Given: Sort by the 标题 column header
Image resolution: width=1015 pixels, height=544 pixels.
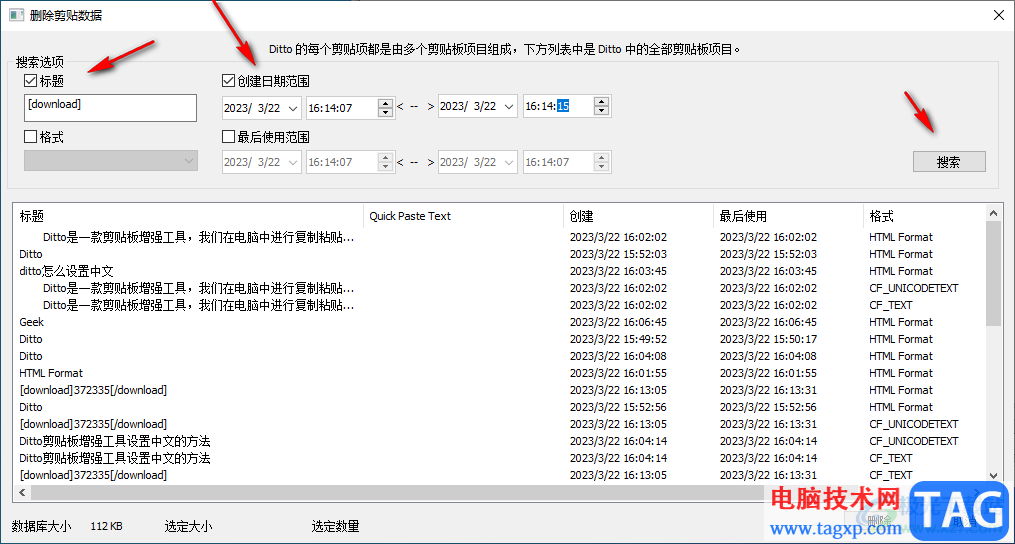Looking at the screenshot, I should tap(188, 216).
